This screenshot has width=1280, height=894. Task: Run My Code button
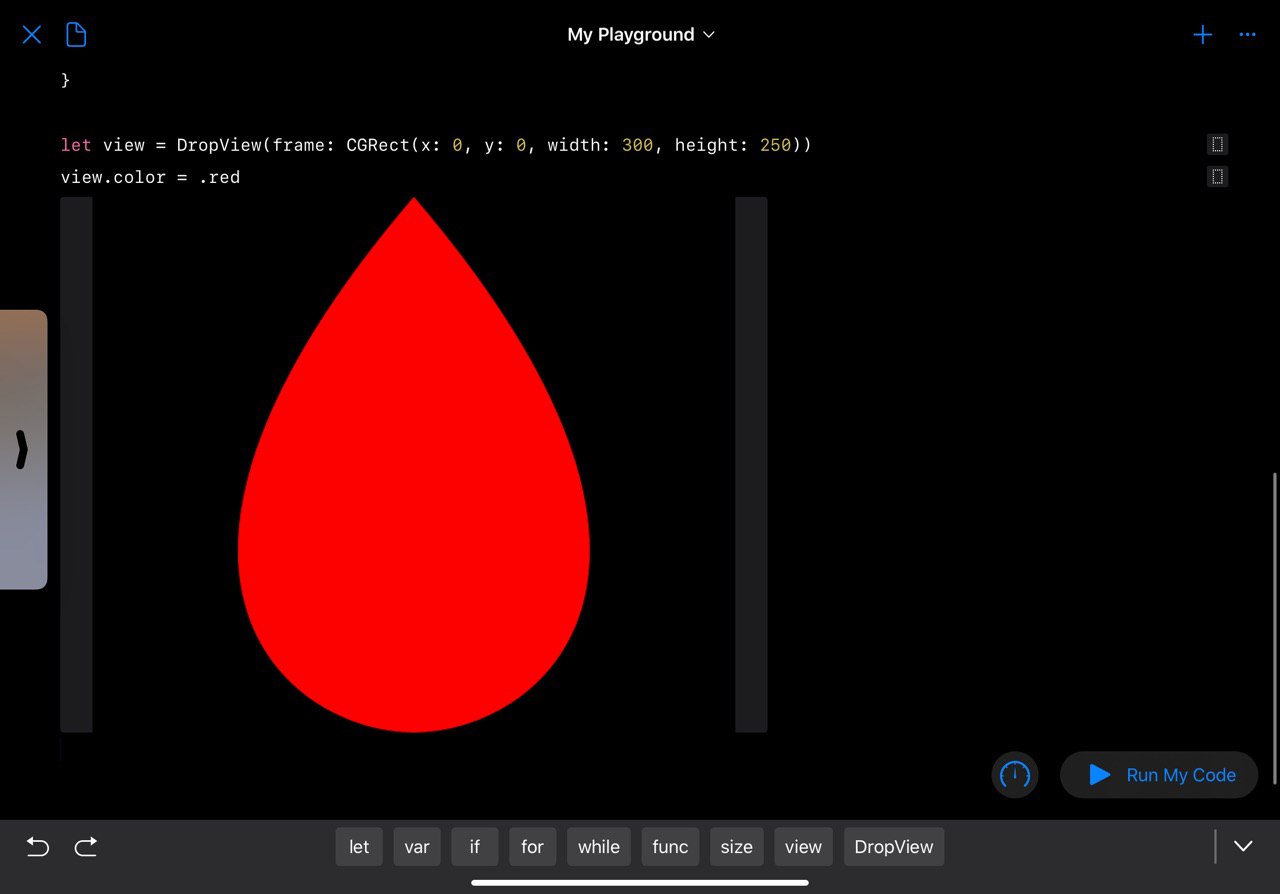(1159, 775)
